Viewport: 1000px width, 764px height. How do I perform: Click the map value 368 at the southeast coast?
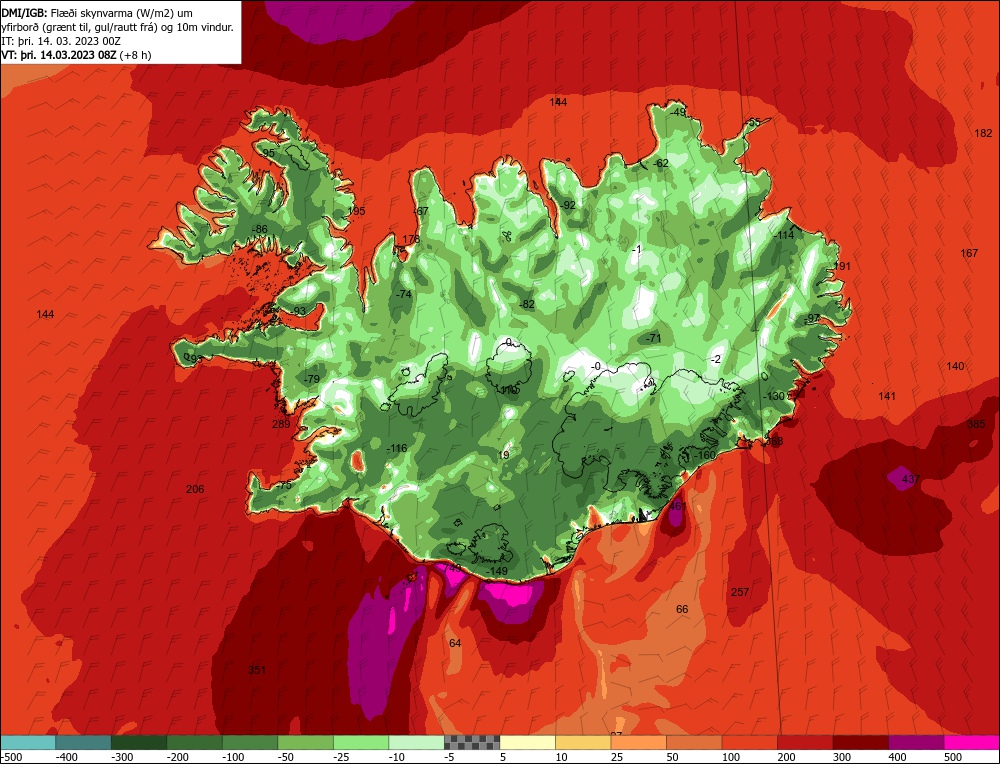coord(774,441)
